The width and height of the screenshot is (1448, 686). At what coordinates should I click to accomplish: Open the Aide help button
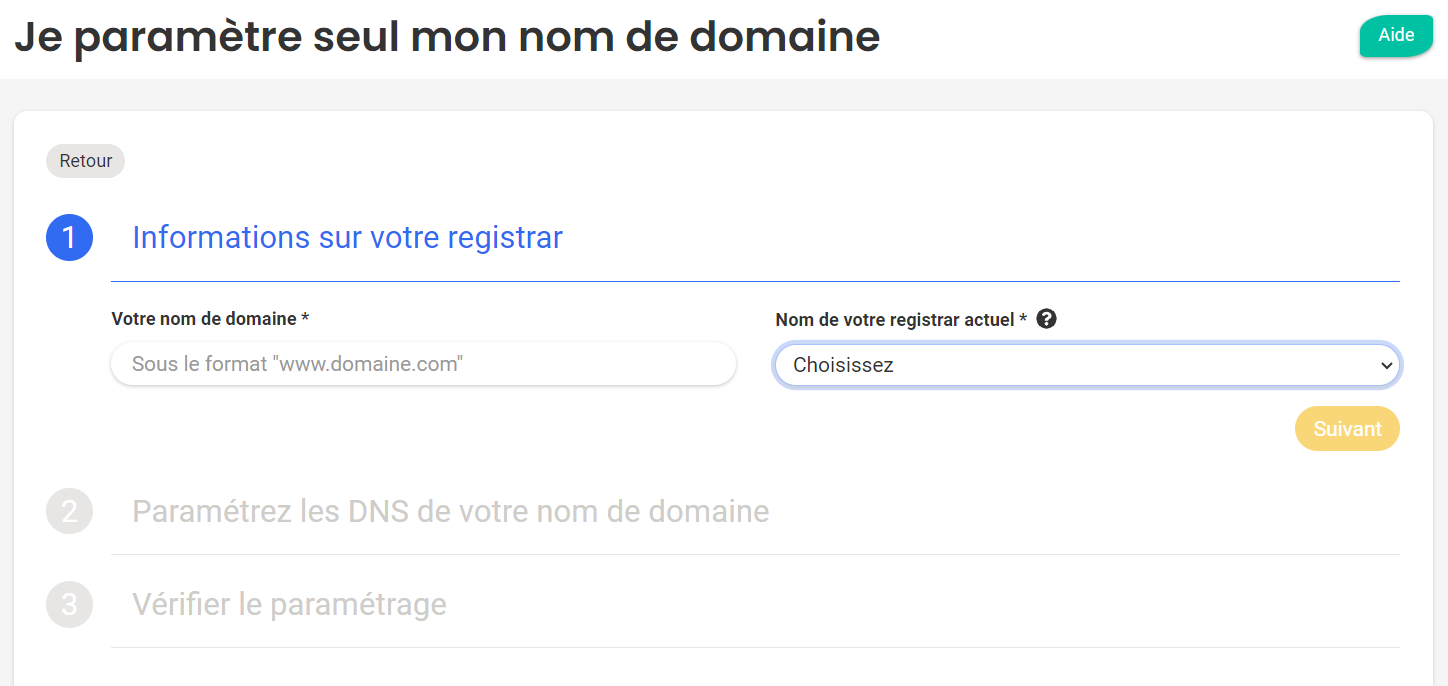pos(1396,36)
